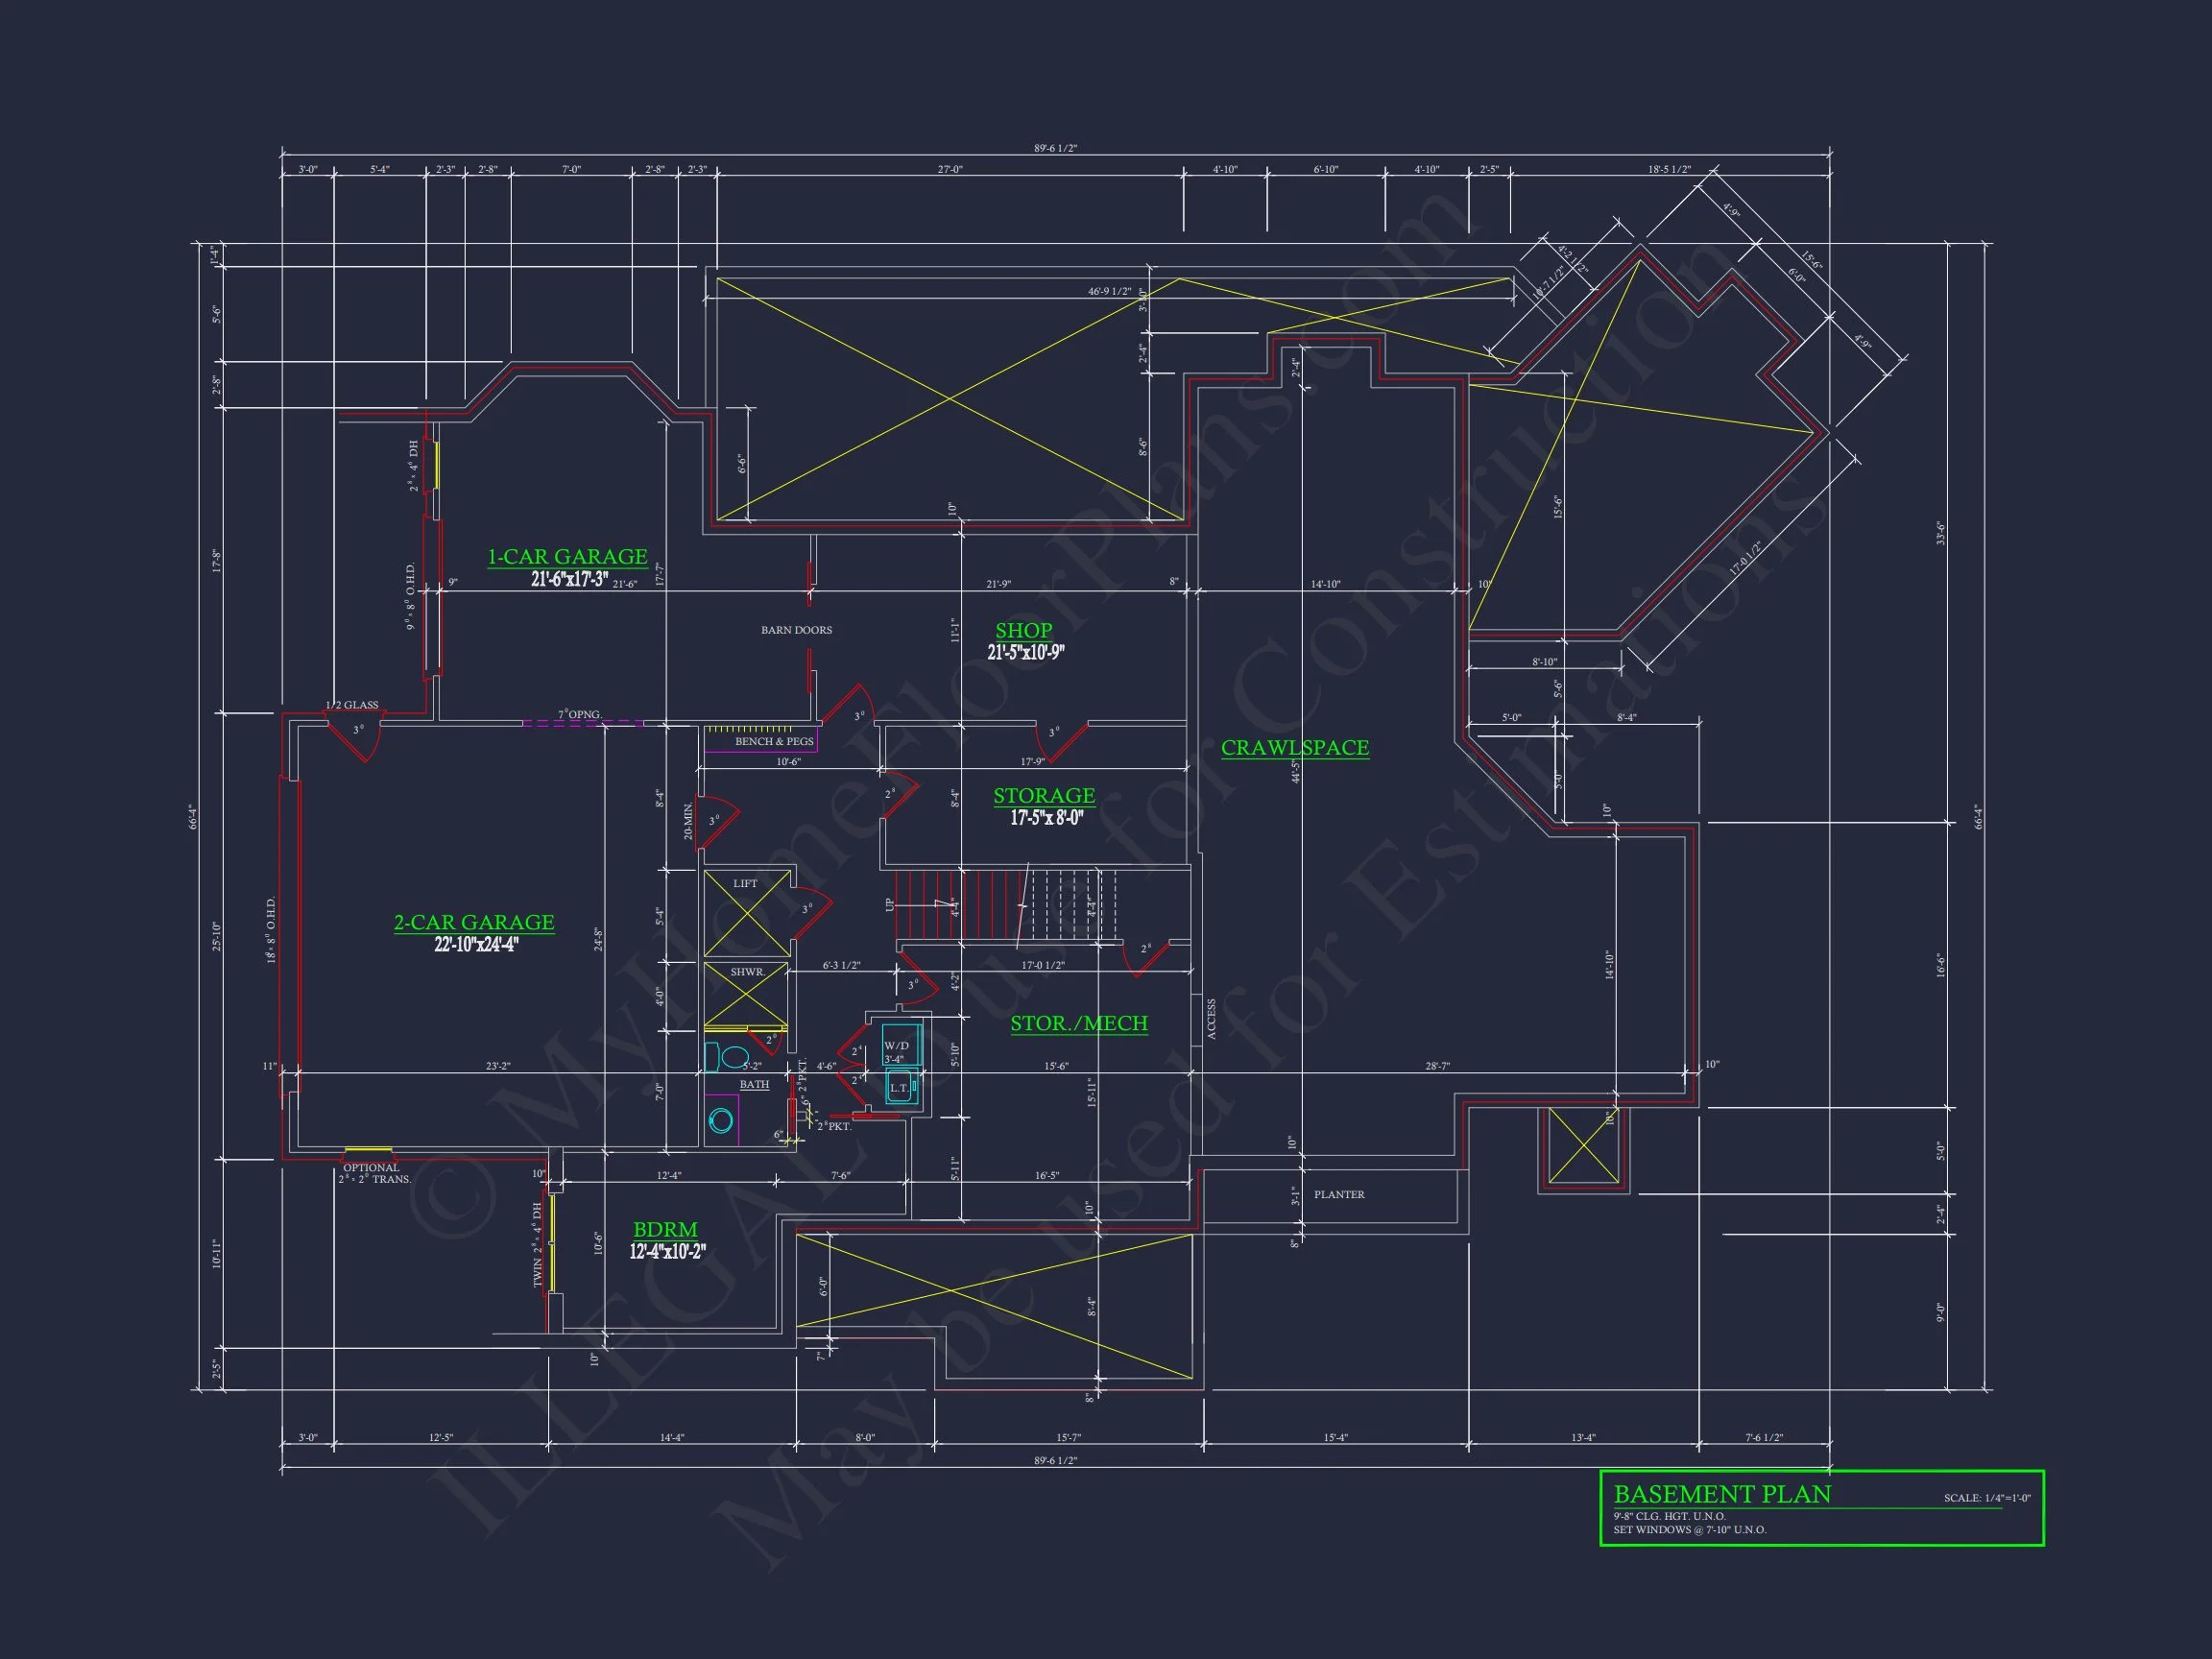The width and height of the screenshot is (2212, 1659).
Task: Click the STOR./MECH room label
Action: [1078, 1023]
